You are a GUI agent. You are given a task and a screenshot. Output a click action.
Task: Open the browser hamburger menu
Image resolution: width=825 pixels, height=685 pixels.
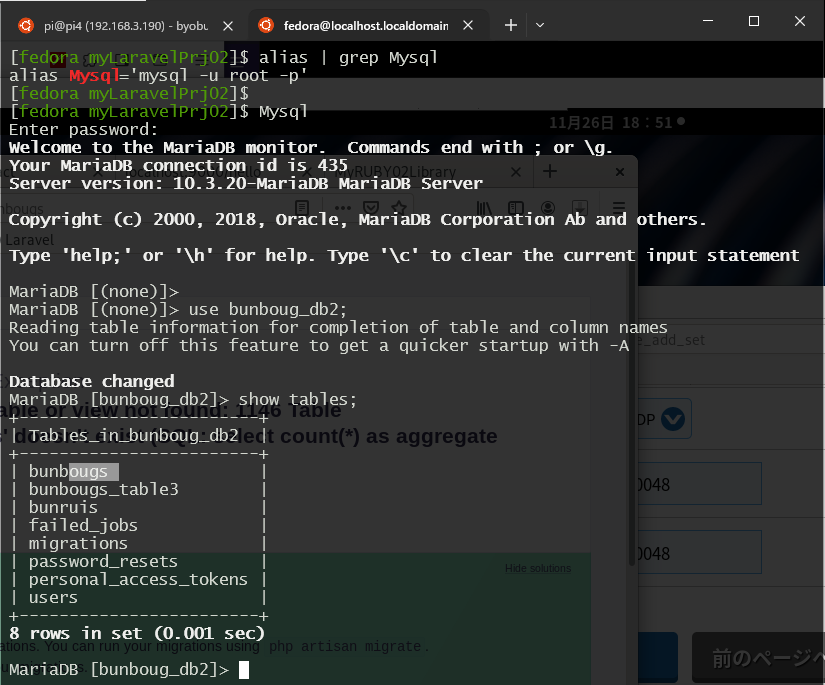[x=619, y=207]
